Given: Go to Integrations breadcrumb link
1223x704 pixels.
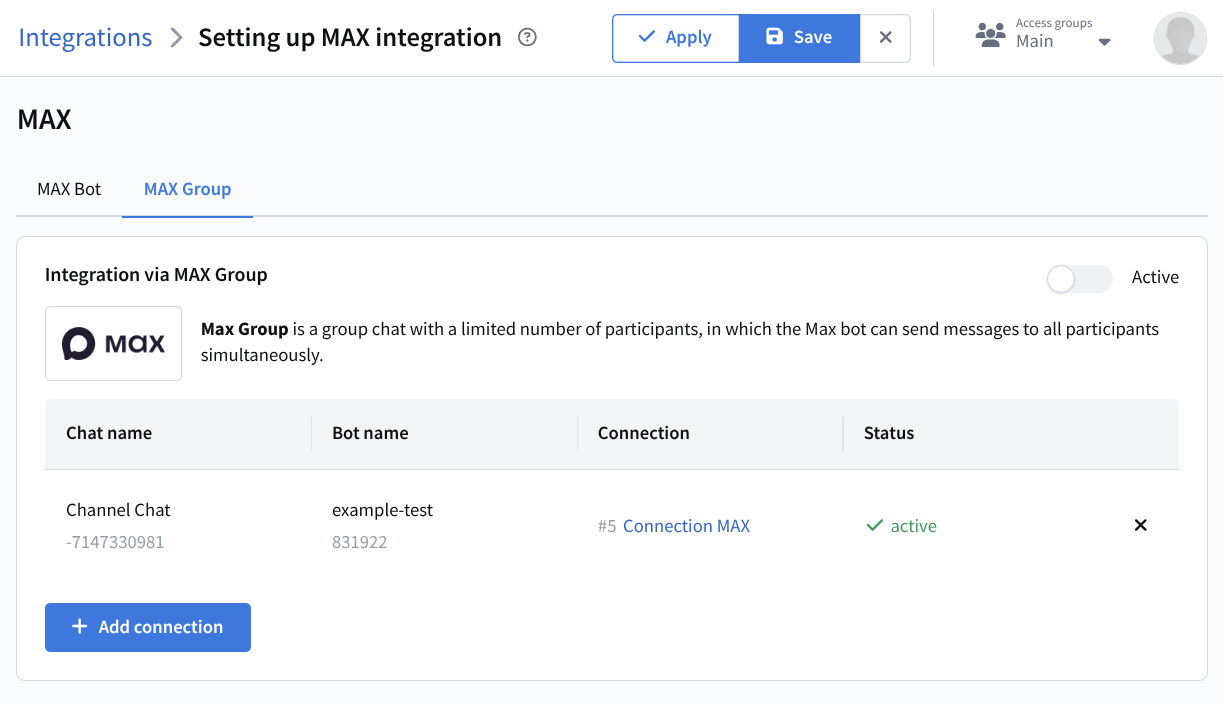Looking at the screenshot, I should pyautogui.click(x=85, y=38).
